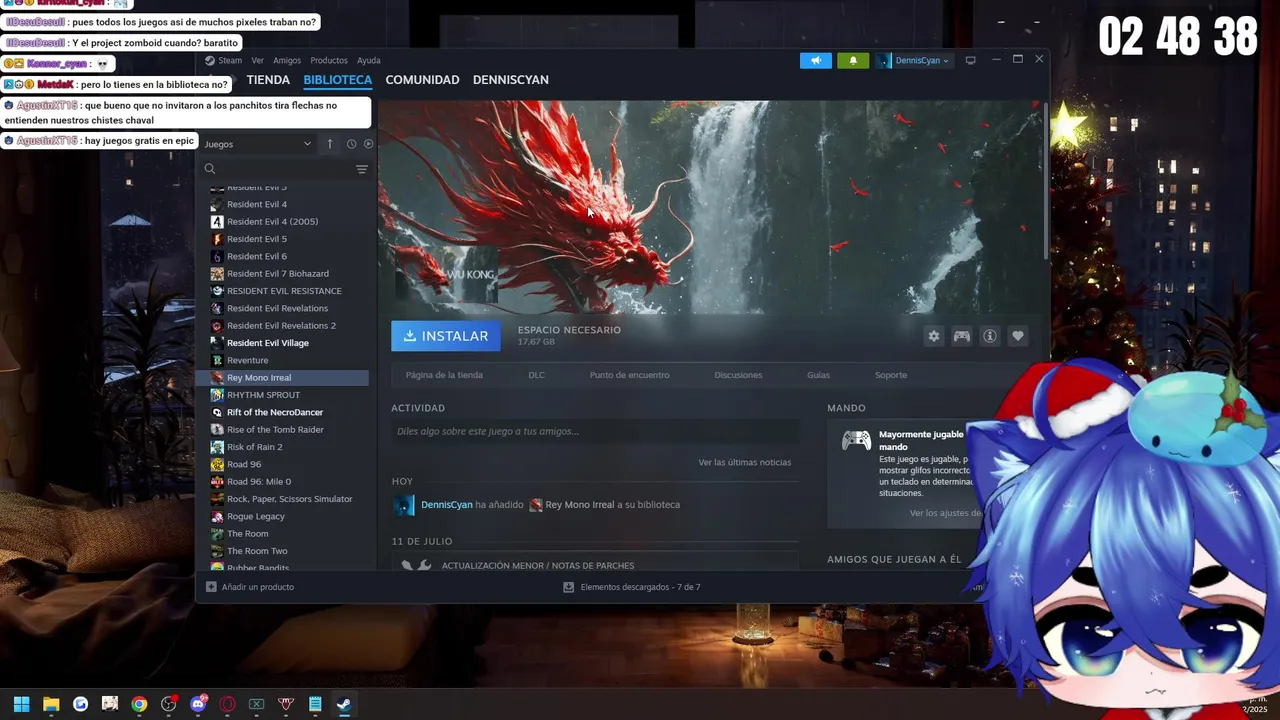Select the BIBLIOTECA tab

[338, 80]
